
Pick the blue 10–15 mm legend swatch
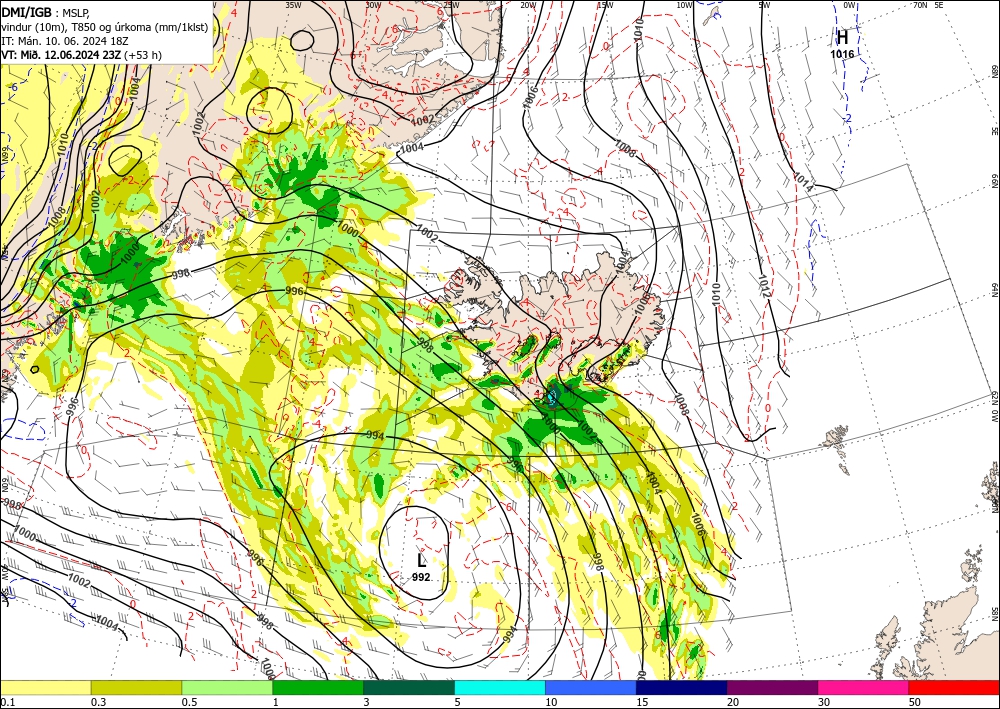(x=591, y=687)
